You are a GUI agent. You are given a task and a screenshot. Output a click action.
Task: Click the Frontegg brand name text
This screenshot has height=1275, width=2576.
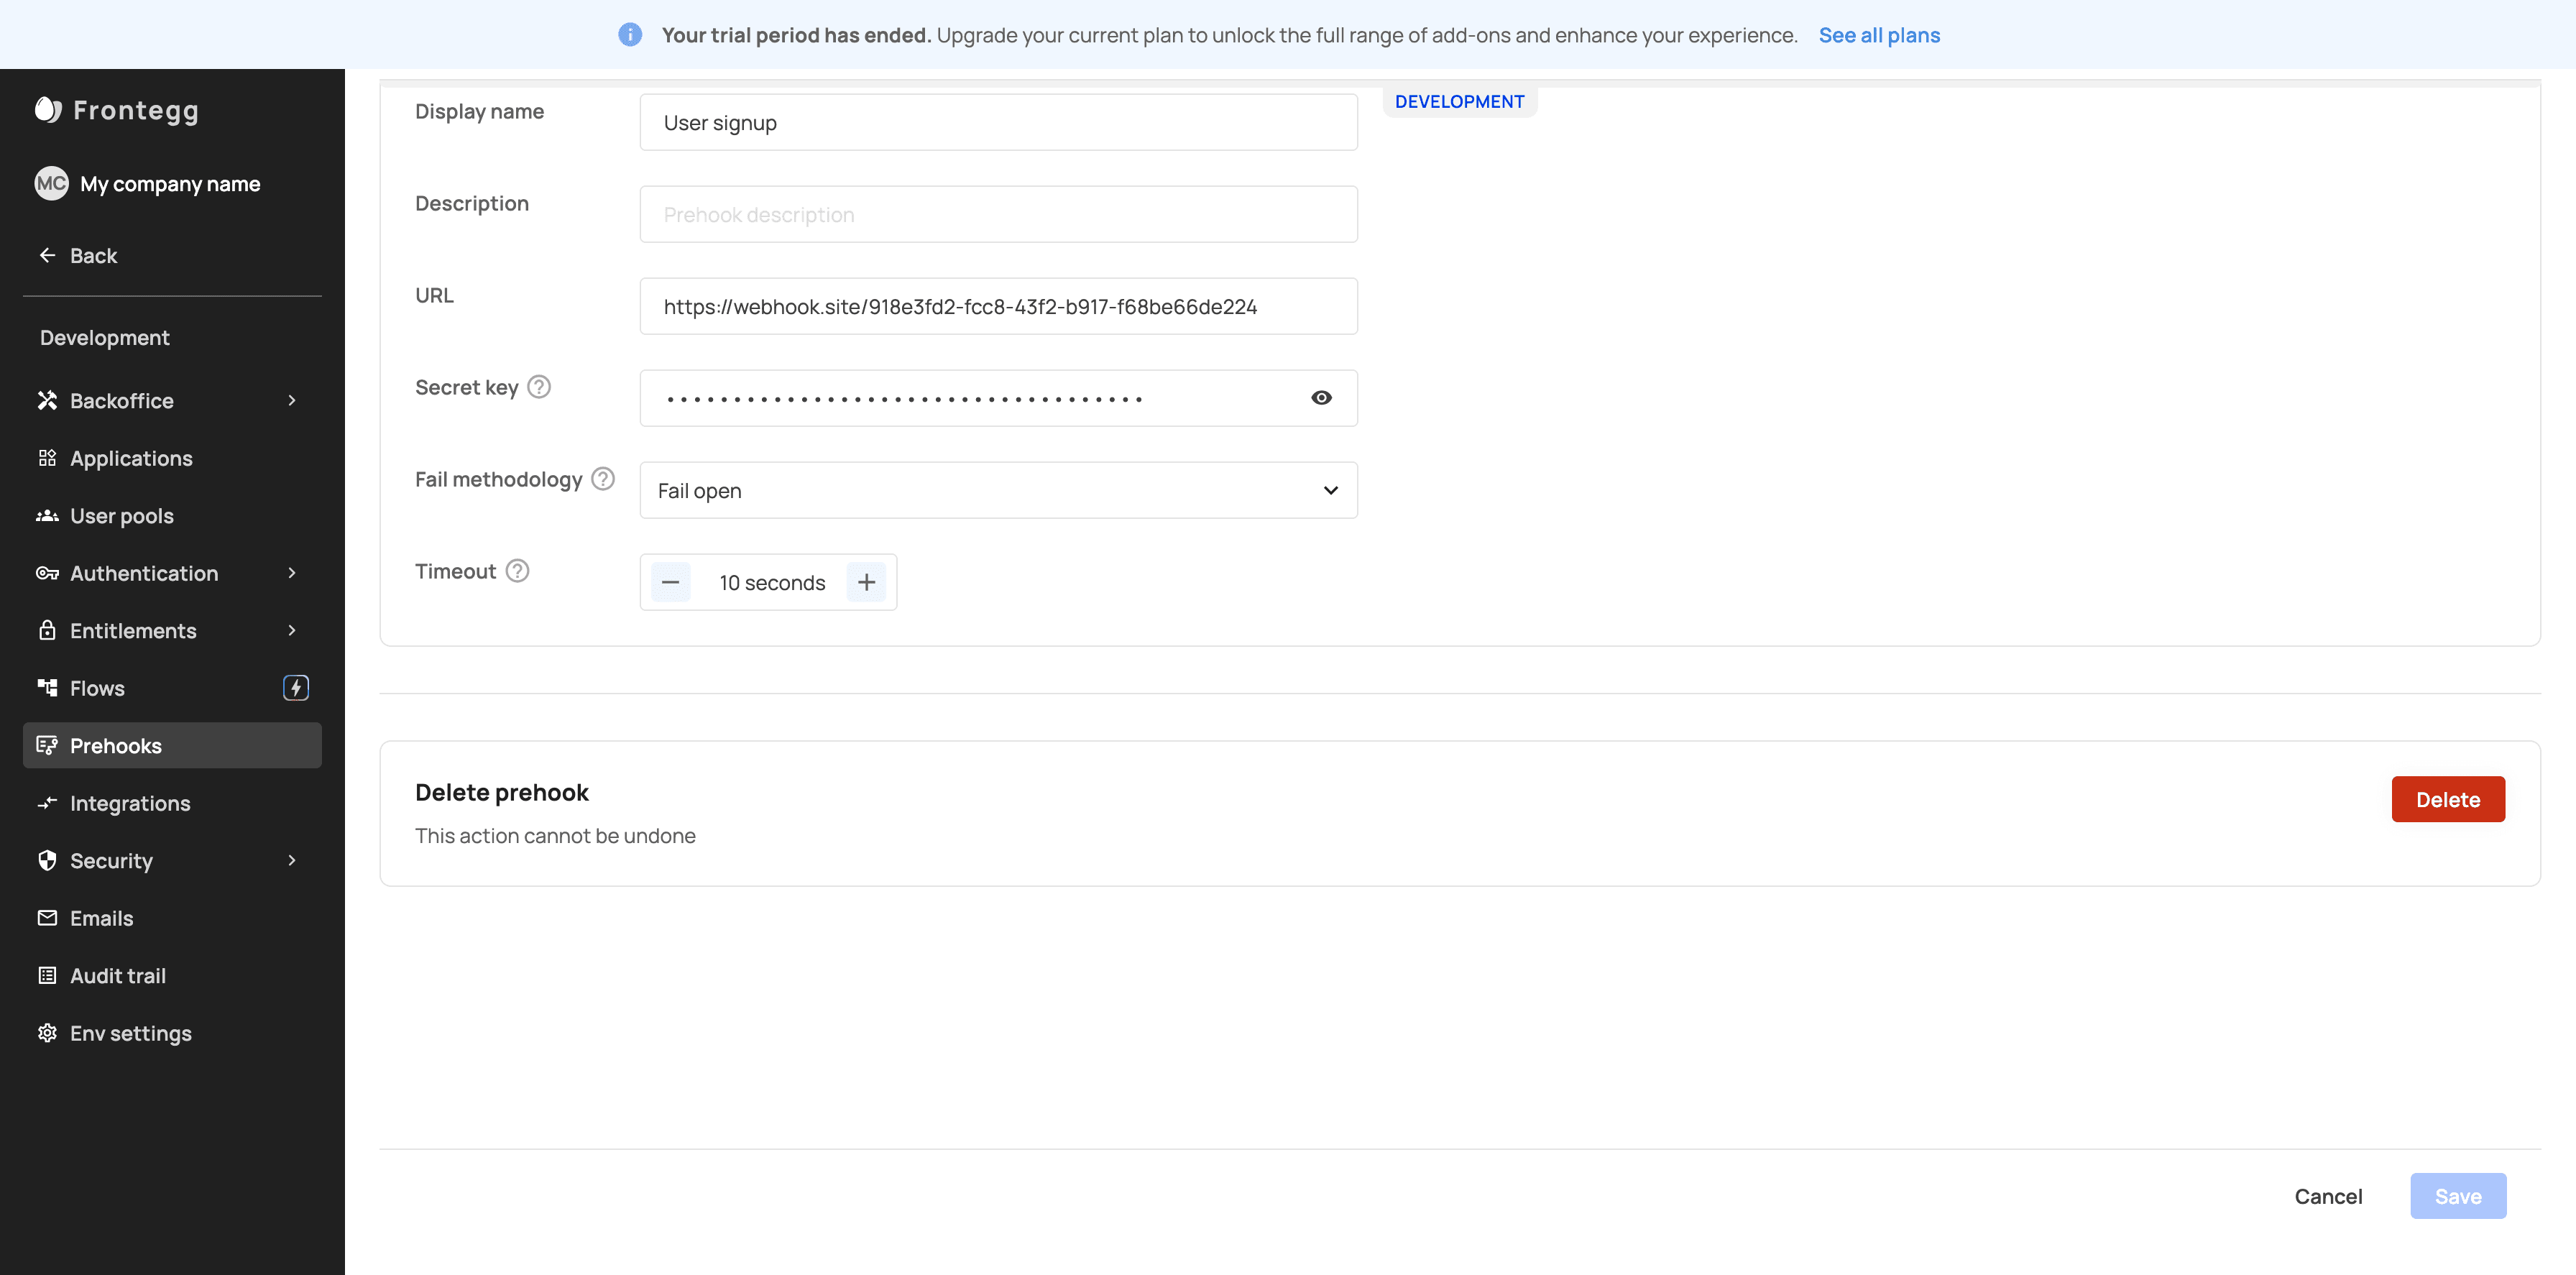click(136, 111)
